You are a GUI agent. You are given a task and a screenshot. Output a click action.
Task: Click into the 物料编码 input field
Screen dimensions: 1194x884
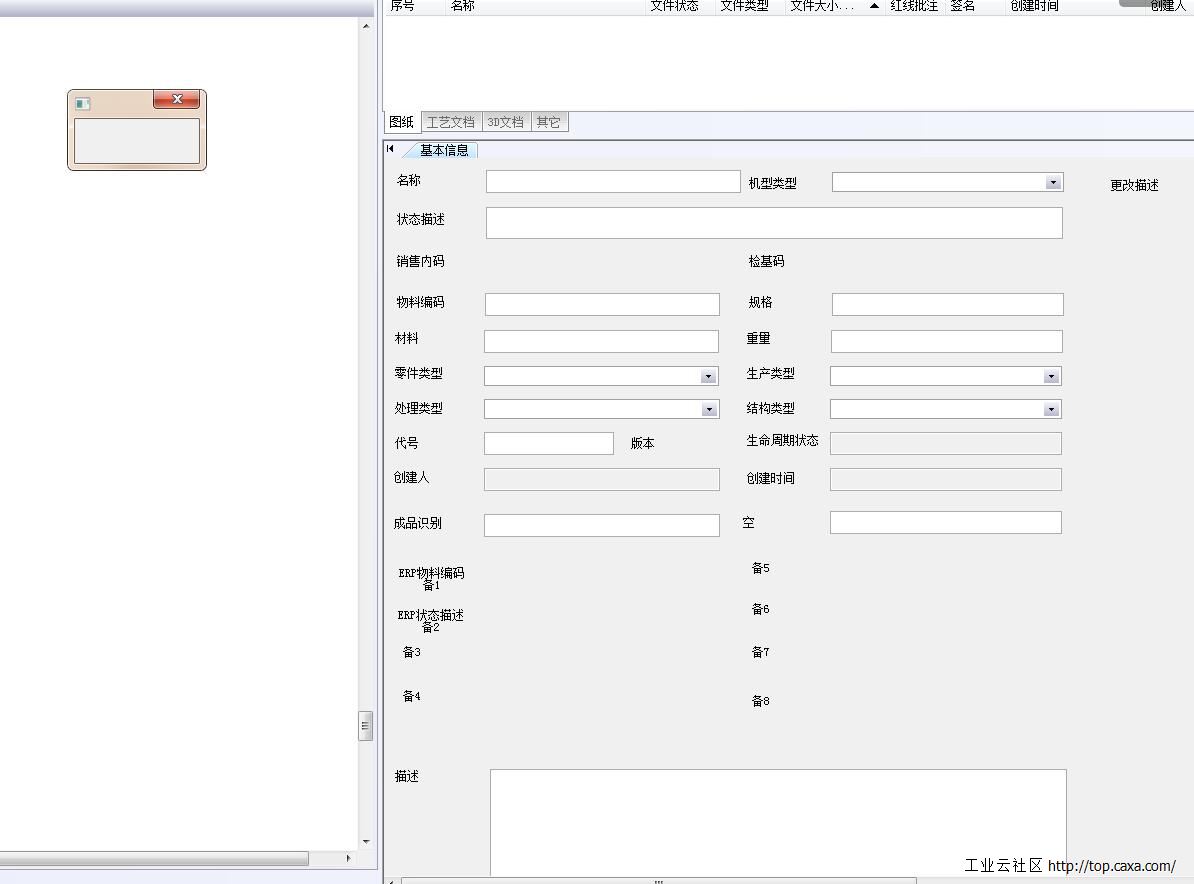pyautogui.click(x=602, y=304)
